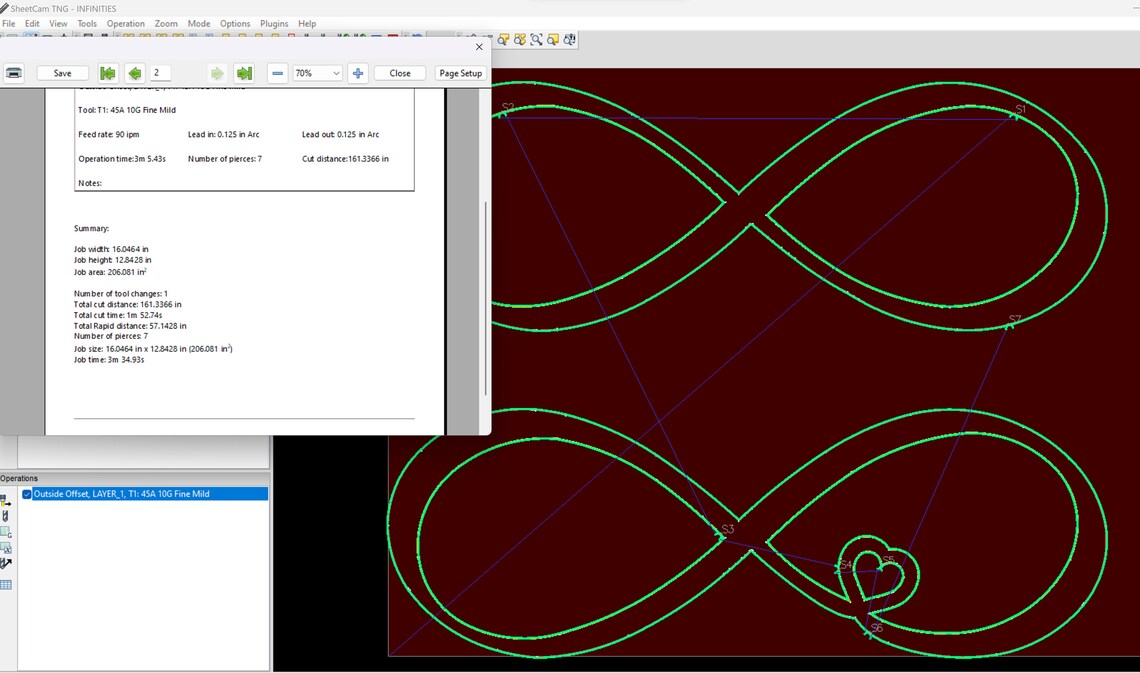
Task: Zoom out with the minus icon in preview
Action: click(277, 72)
